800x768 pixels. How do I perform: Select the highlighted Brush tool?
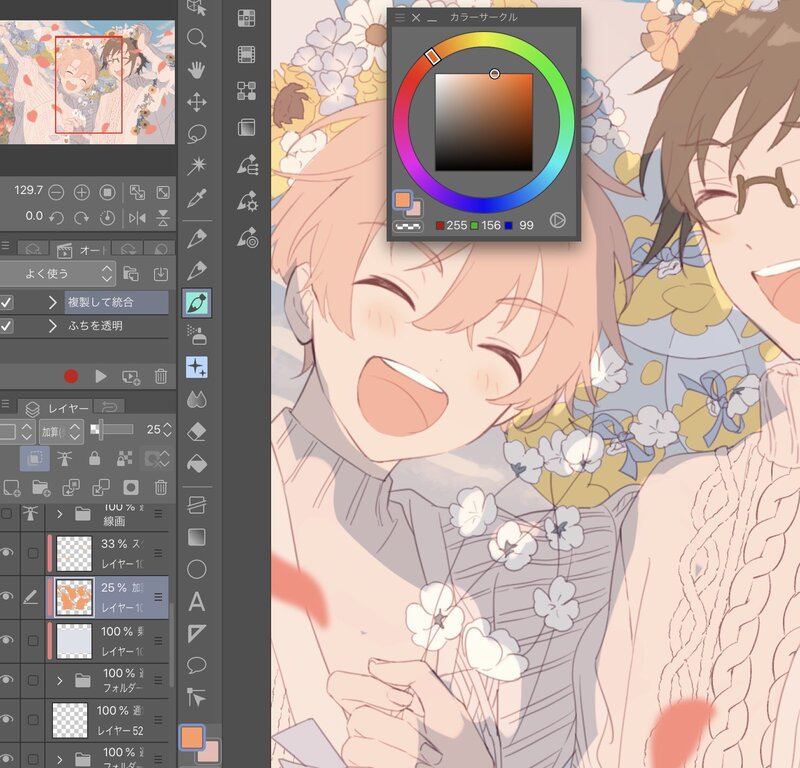(197, 303)
